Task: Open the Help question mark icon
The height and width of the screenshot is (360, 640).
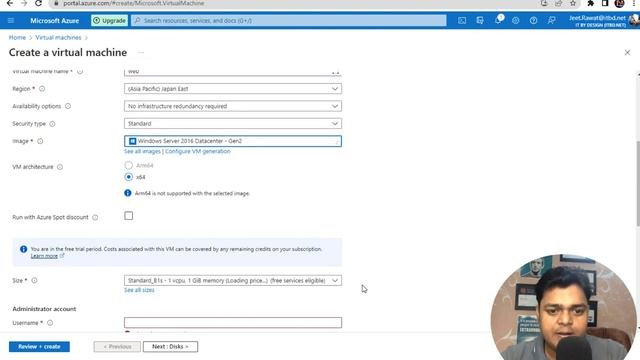Action: pos(533,20)
